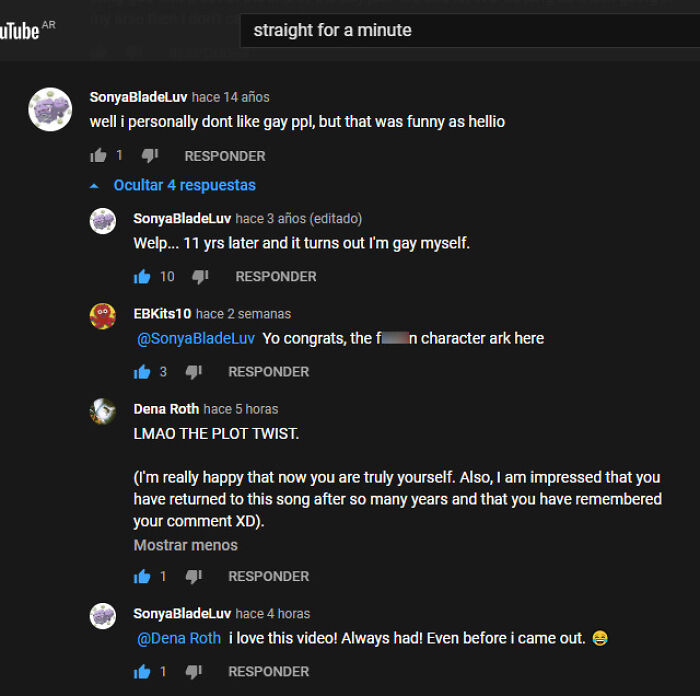This screenshot has width=700, height=696.
Task: Dislike the "i love this video" reply
Action: [x=194, y=671]
